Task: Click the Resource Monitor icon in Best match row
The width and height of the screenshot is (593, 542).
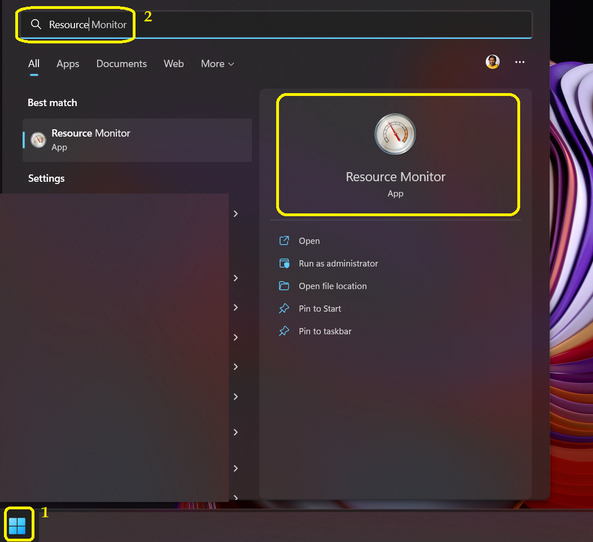Action: 38,140
